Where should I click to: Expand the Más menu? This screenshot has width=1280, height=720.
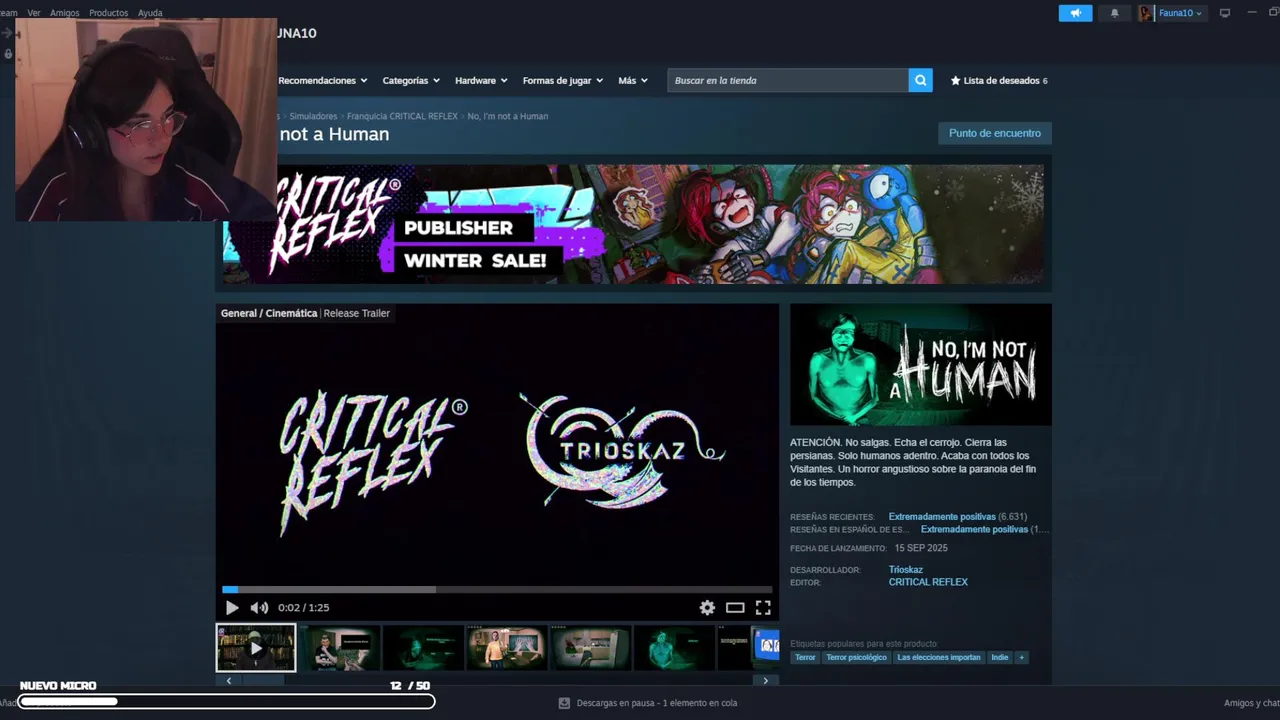click(x=633, y=80)
